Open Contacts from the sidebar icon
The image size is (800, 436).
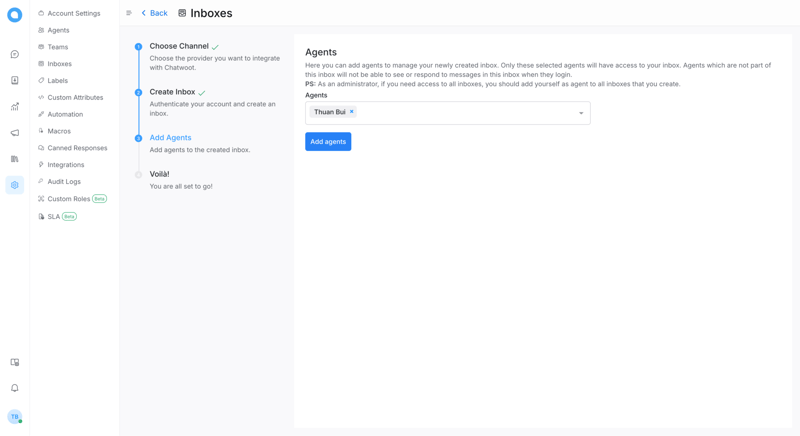(15, 81)
